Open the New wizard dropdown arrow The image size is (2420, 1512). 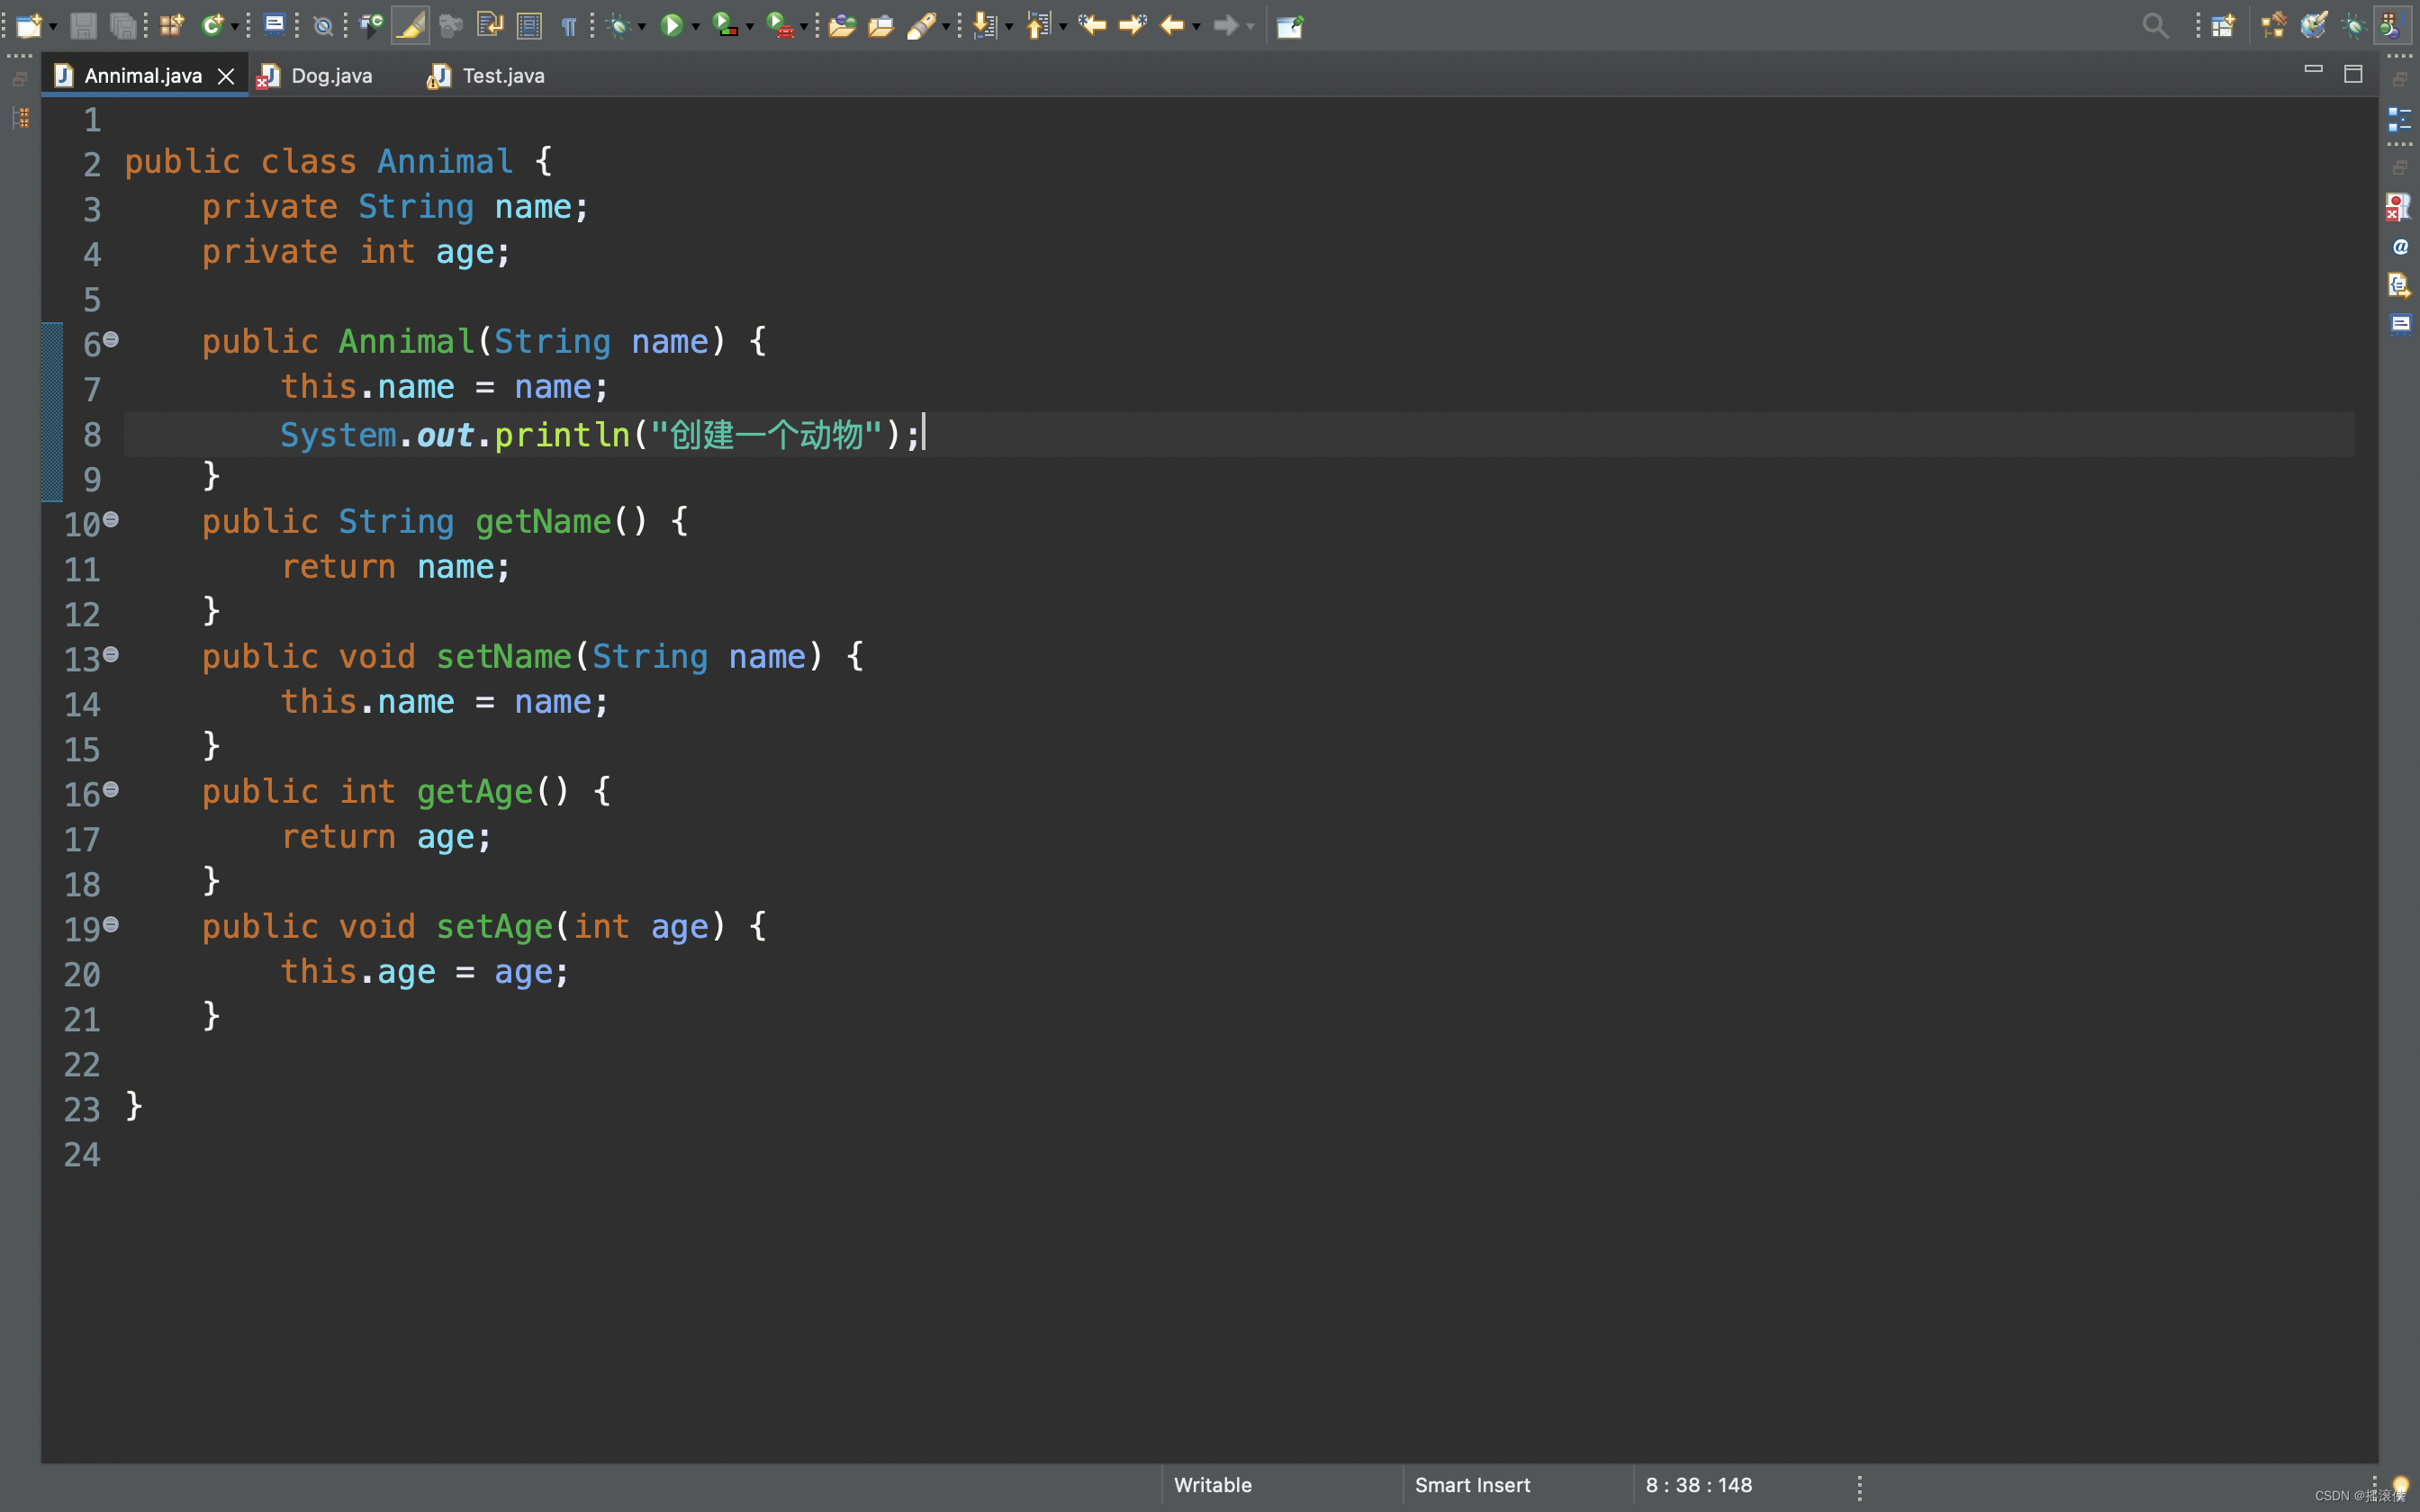click(52, 27)
